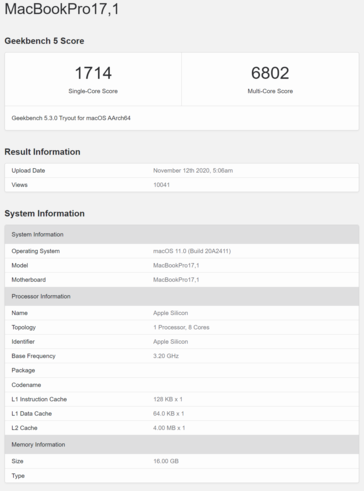This screenshot has width=364, height=491.
Task: Click the Identifier label
Action: point(23,342)
